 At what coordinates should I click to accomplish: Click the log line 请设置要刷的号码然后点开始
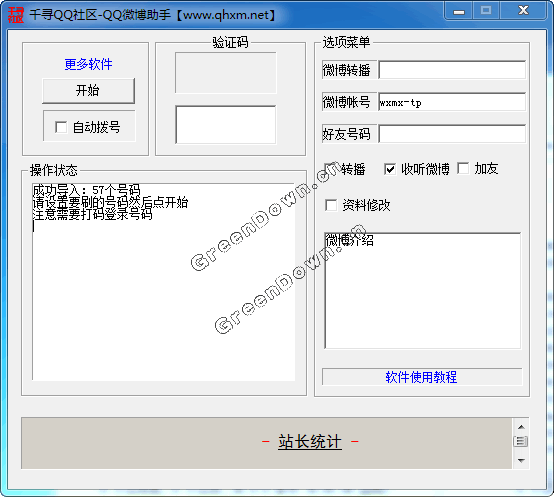pos(110,202)
